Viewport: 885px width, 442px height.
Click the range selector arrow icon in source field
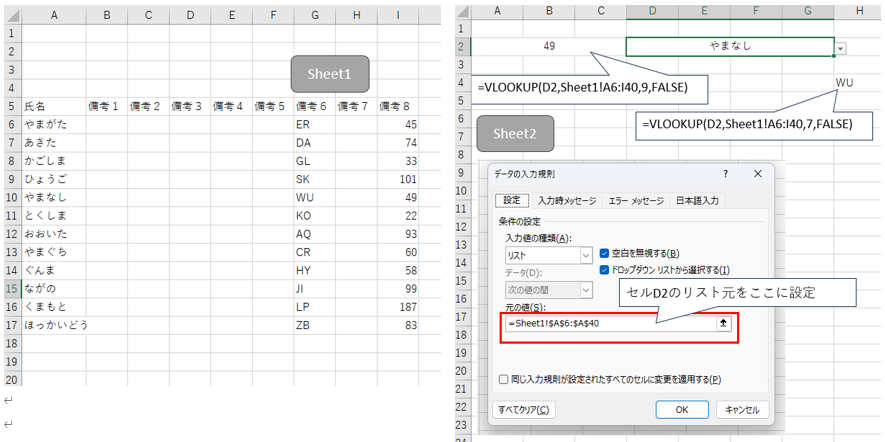(723, 324)
